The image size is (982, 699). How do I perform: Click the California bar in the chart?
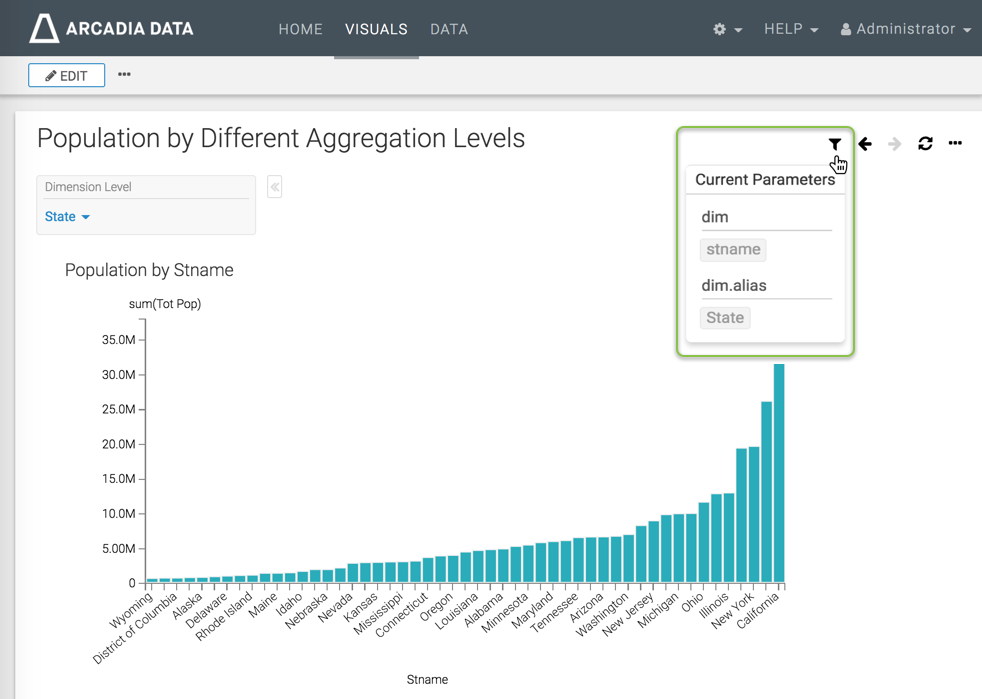779,475
